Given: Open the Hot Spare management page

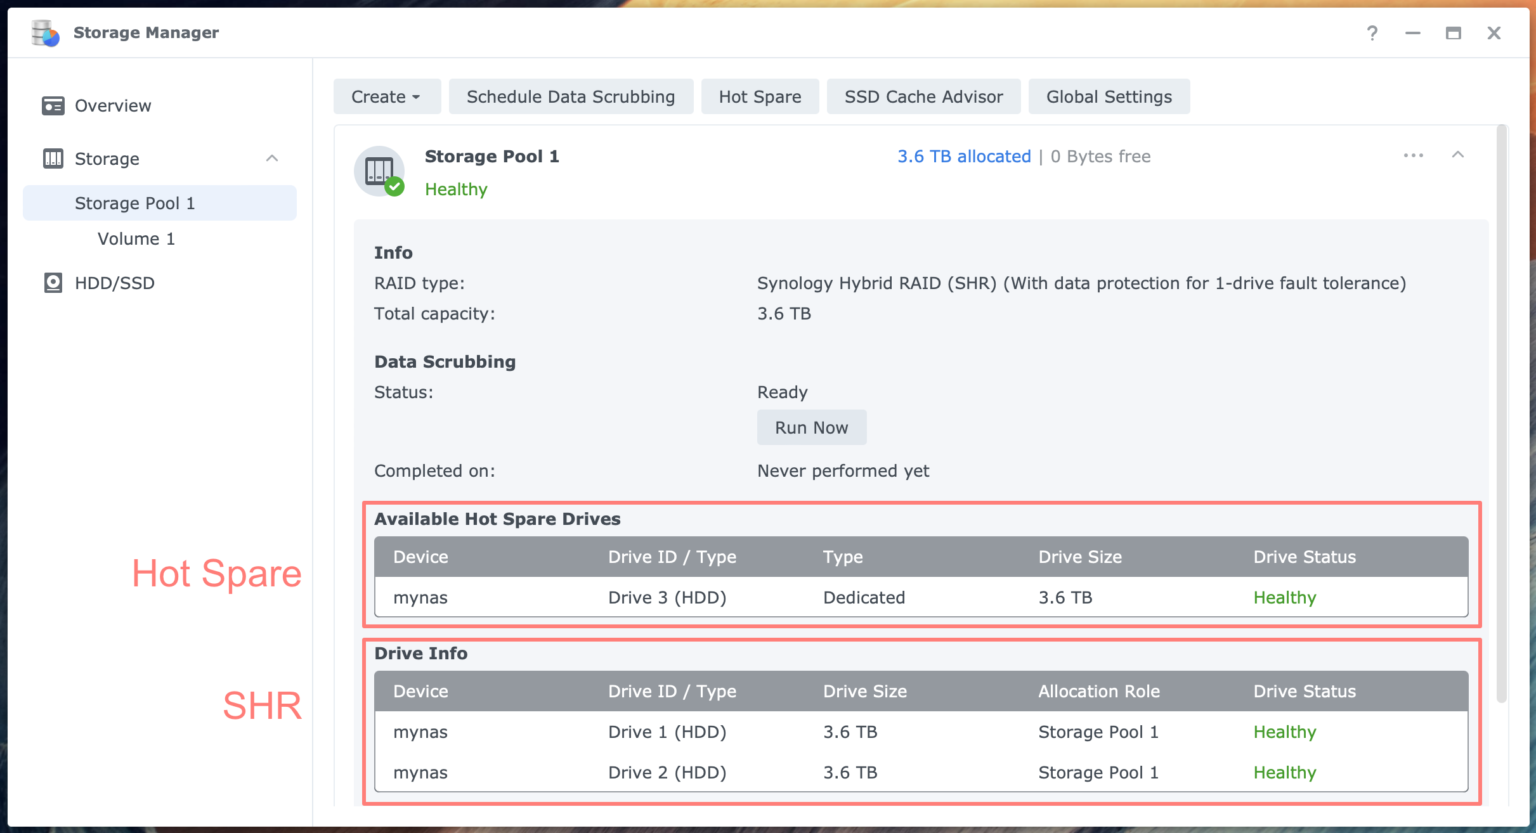Looking at the screenshot, I should pyautogui.click(x=760, y=96).
